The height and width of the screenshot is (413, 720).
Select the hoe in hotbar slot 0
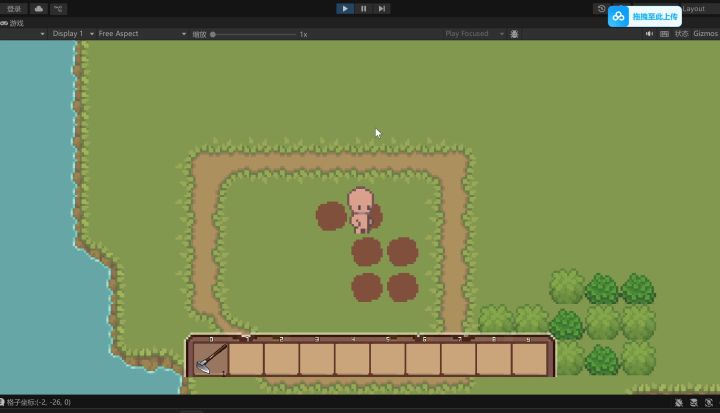point(211,359)
